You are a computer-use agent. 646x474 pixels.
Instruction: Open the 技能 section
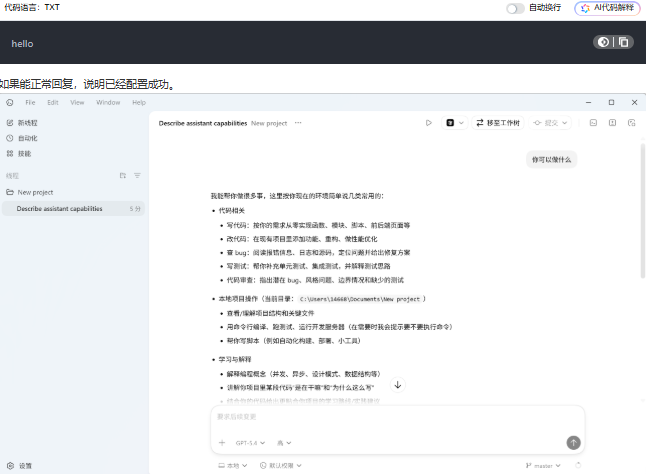click(x=19, y=154)
